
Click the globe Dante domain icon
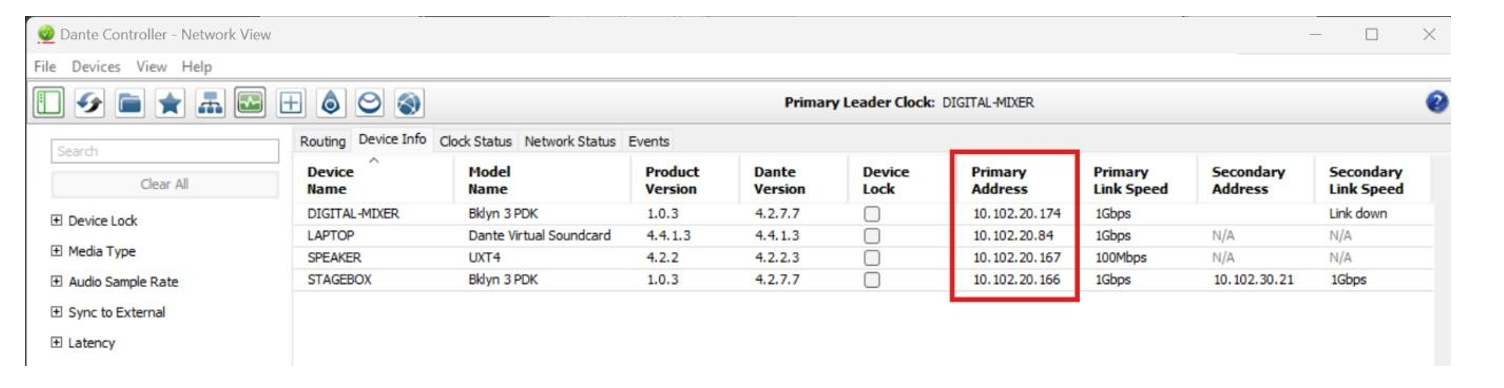[410, 102]
